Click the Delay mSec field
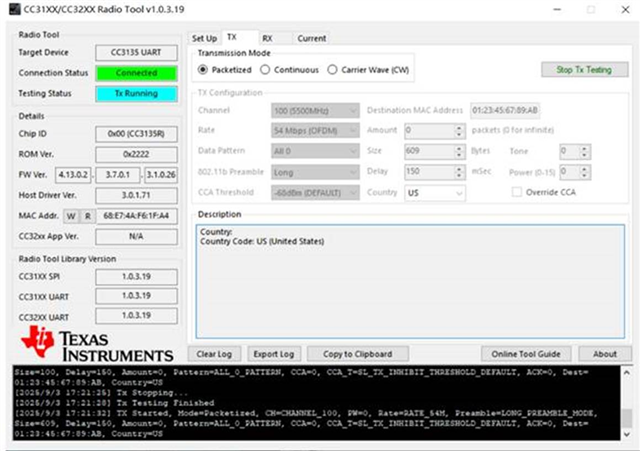640x451 pixels. coord(429,171)
